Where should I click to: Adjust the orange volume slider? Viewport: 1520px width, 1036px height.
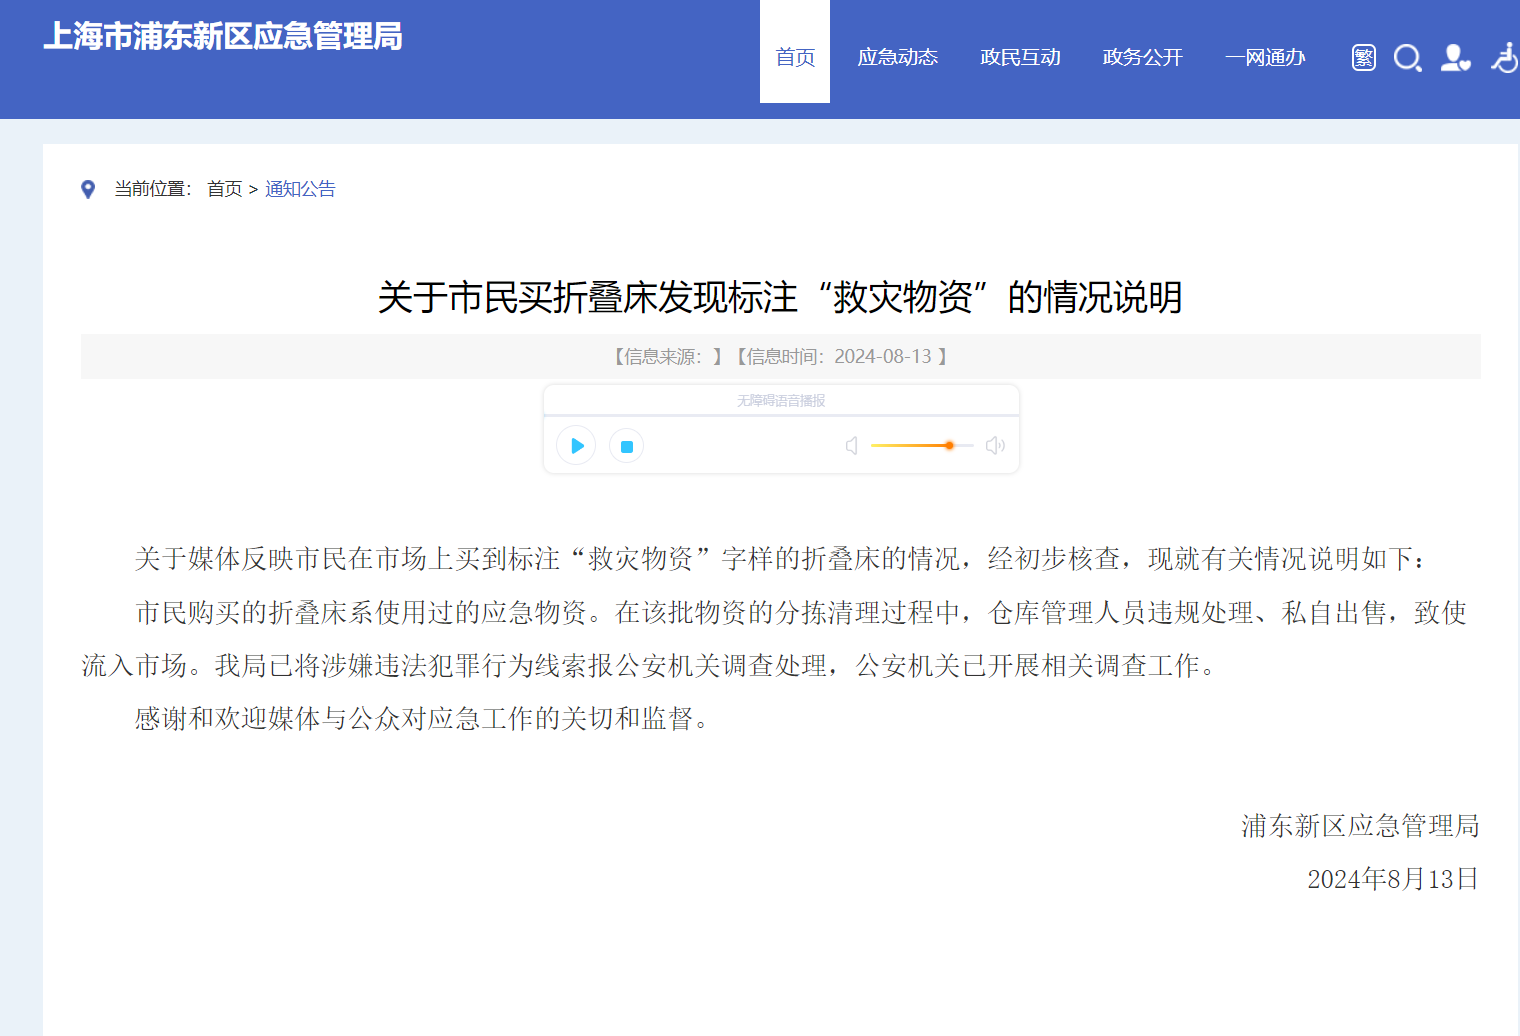pyautogui.click(x=949, y=446)
